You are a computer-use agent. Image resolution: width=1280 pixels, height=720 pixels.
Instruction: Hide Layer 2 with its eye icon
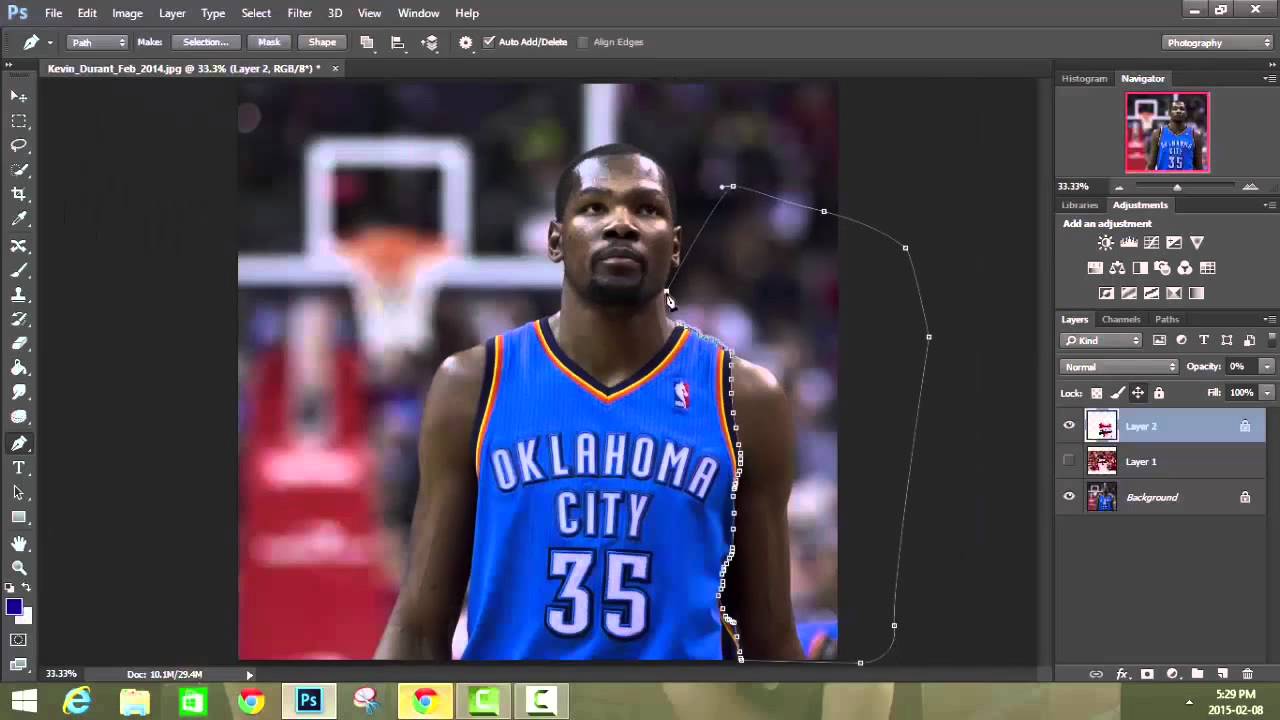pyautogui.click(x=1069, y=426)
